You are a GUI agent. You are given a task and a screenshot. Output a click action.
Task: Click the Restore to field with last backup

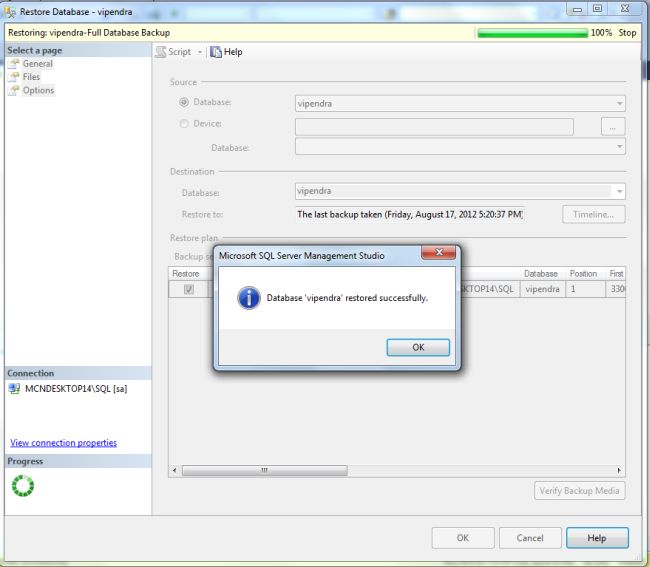(x=410, y=214)
